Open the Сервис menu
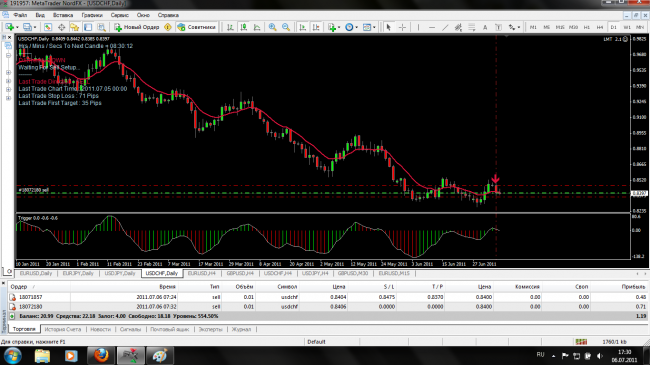 [x=120, y=15]
